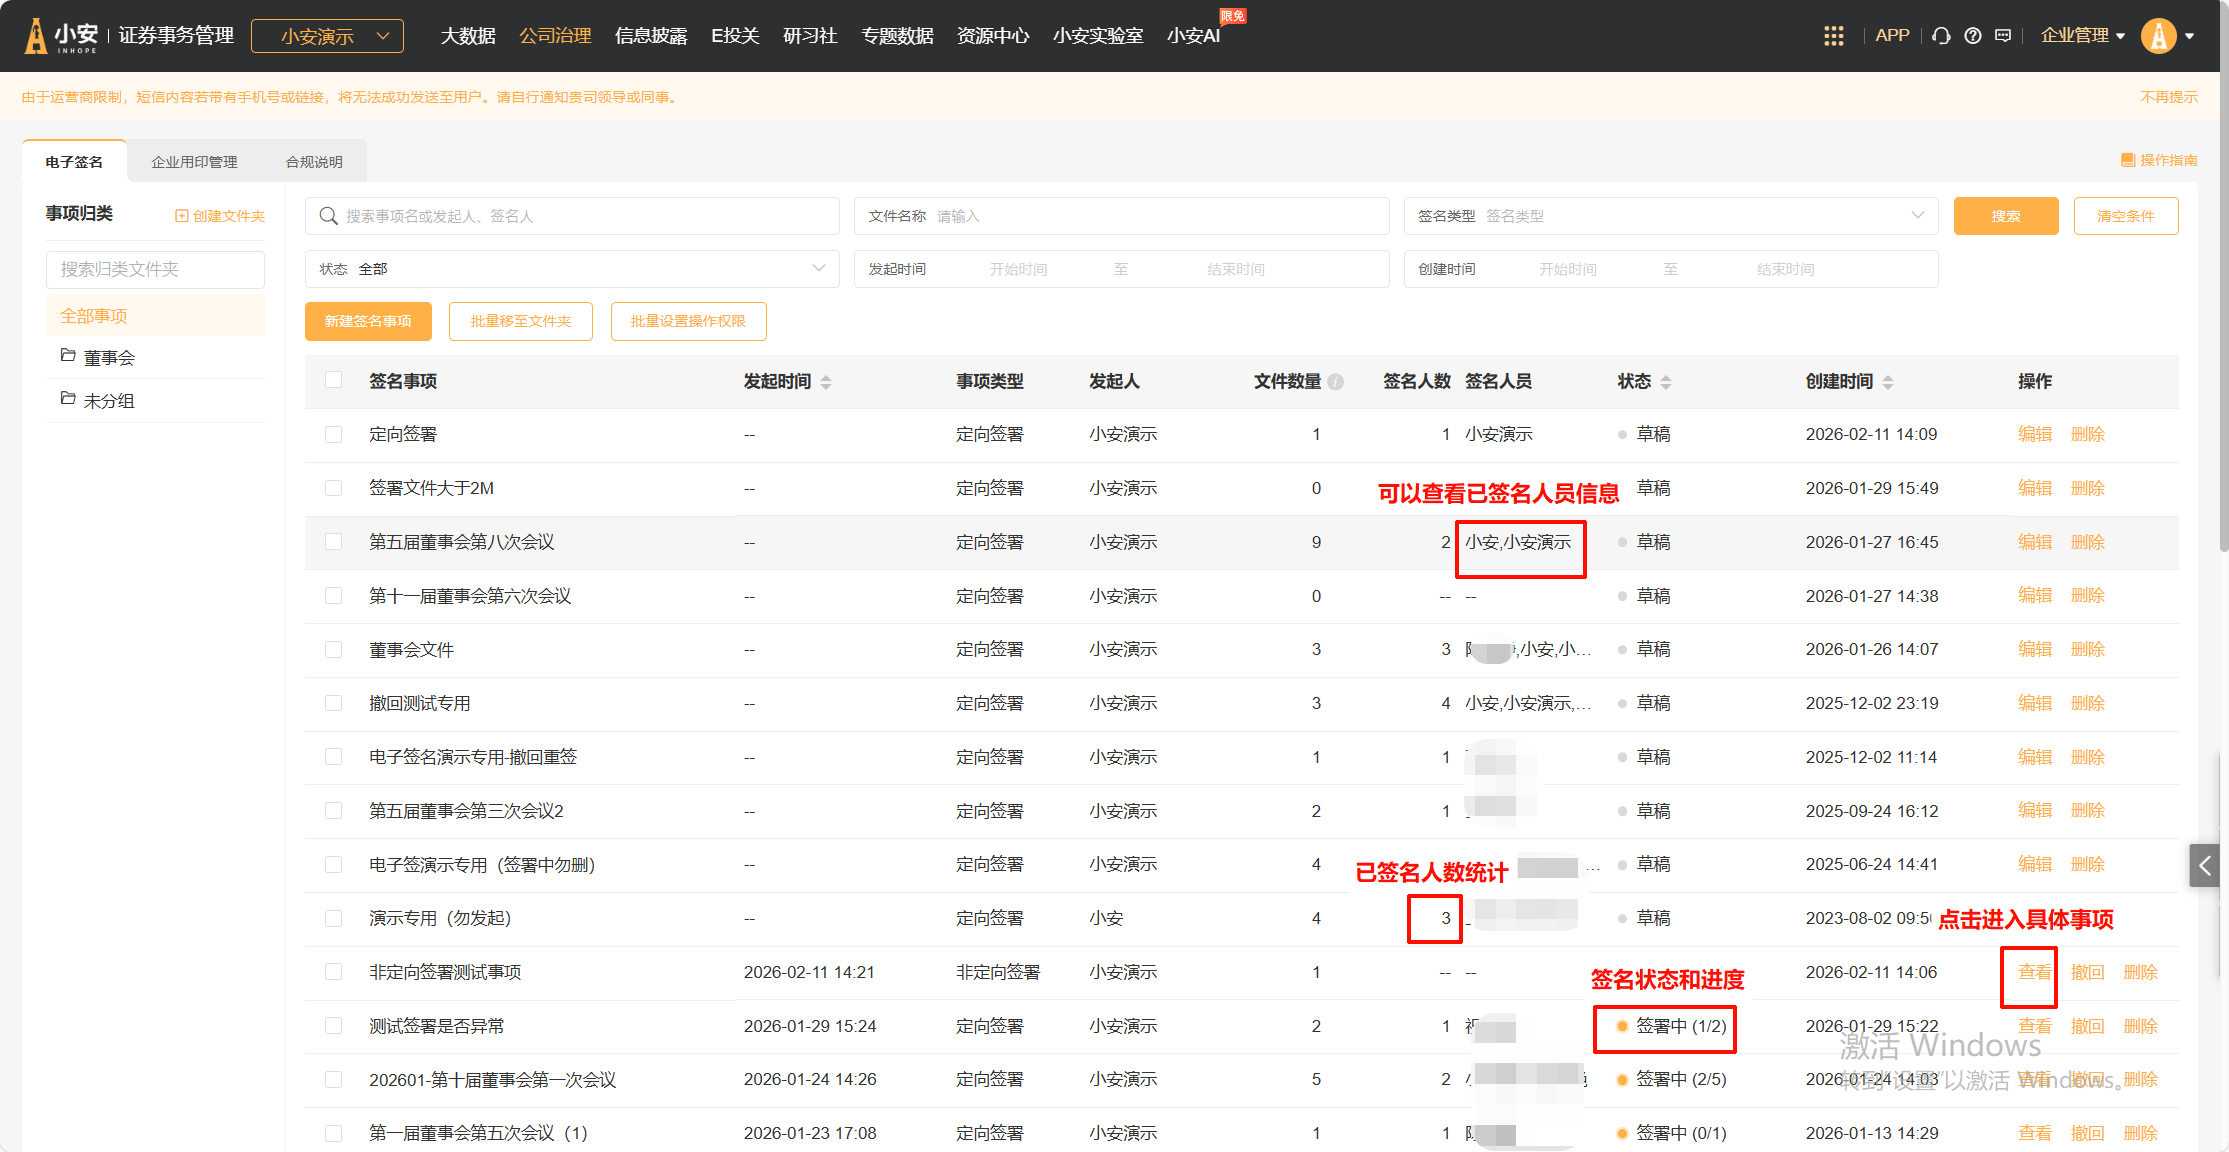Sort by 发起时间 column arrows

tap(826, 382)
